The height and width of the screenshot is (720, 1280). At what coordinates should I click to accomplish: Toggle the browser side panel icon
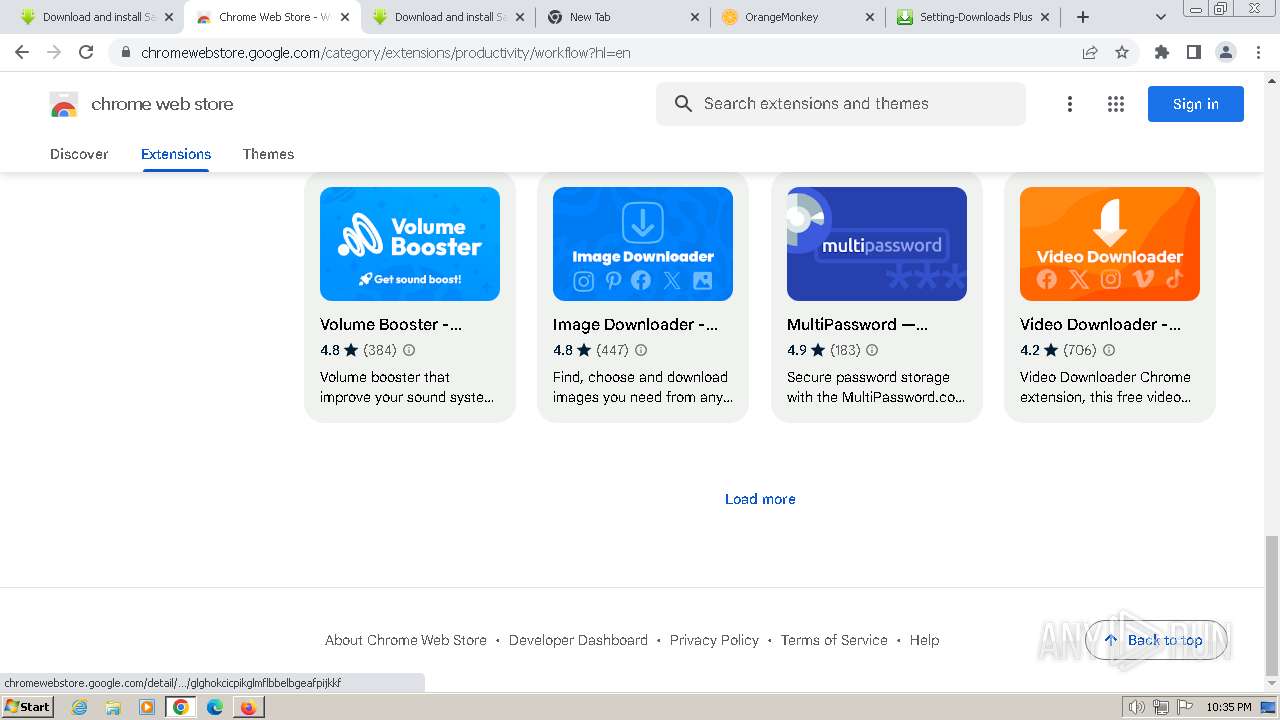(1194, 52)
